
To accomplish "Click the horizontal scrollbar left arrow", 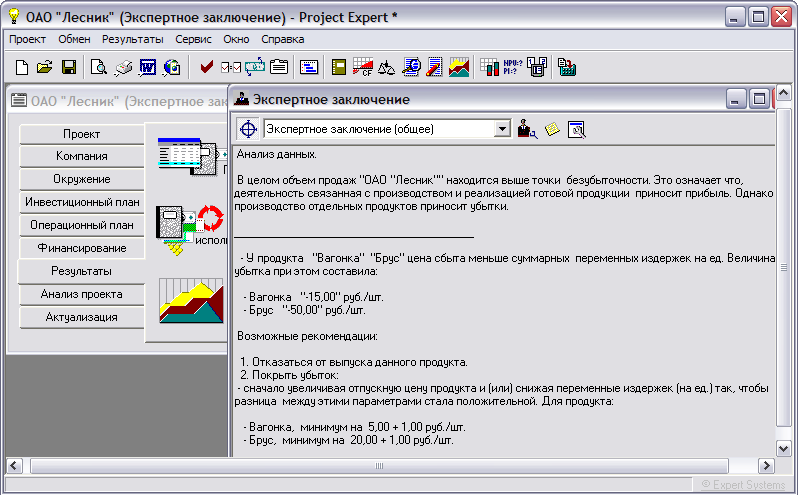I will tap(14, 465).
